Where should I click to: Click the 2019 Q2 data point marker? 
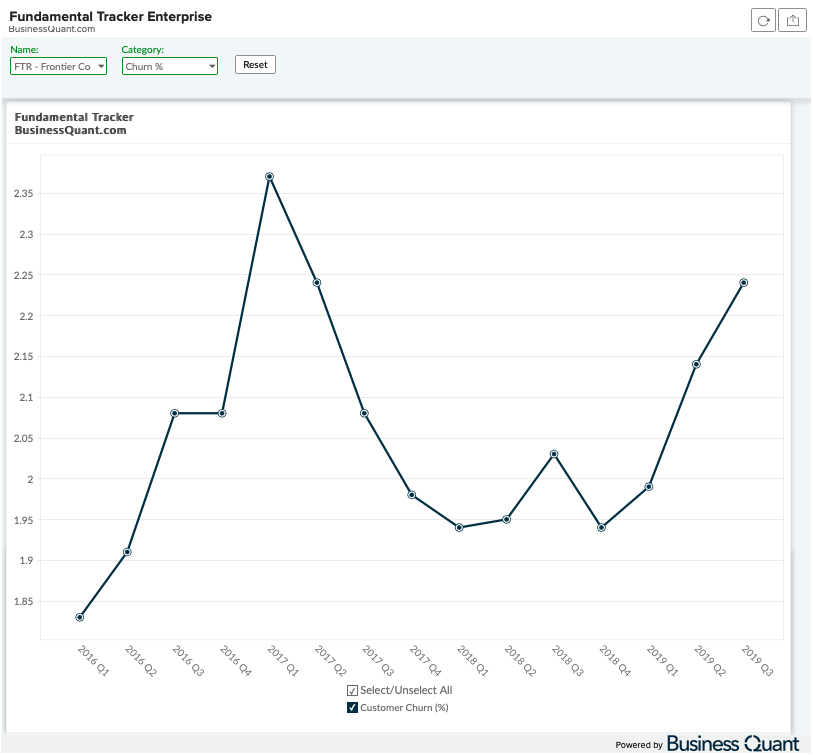point(696,365)
